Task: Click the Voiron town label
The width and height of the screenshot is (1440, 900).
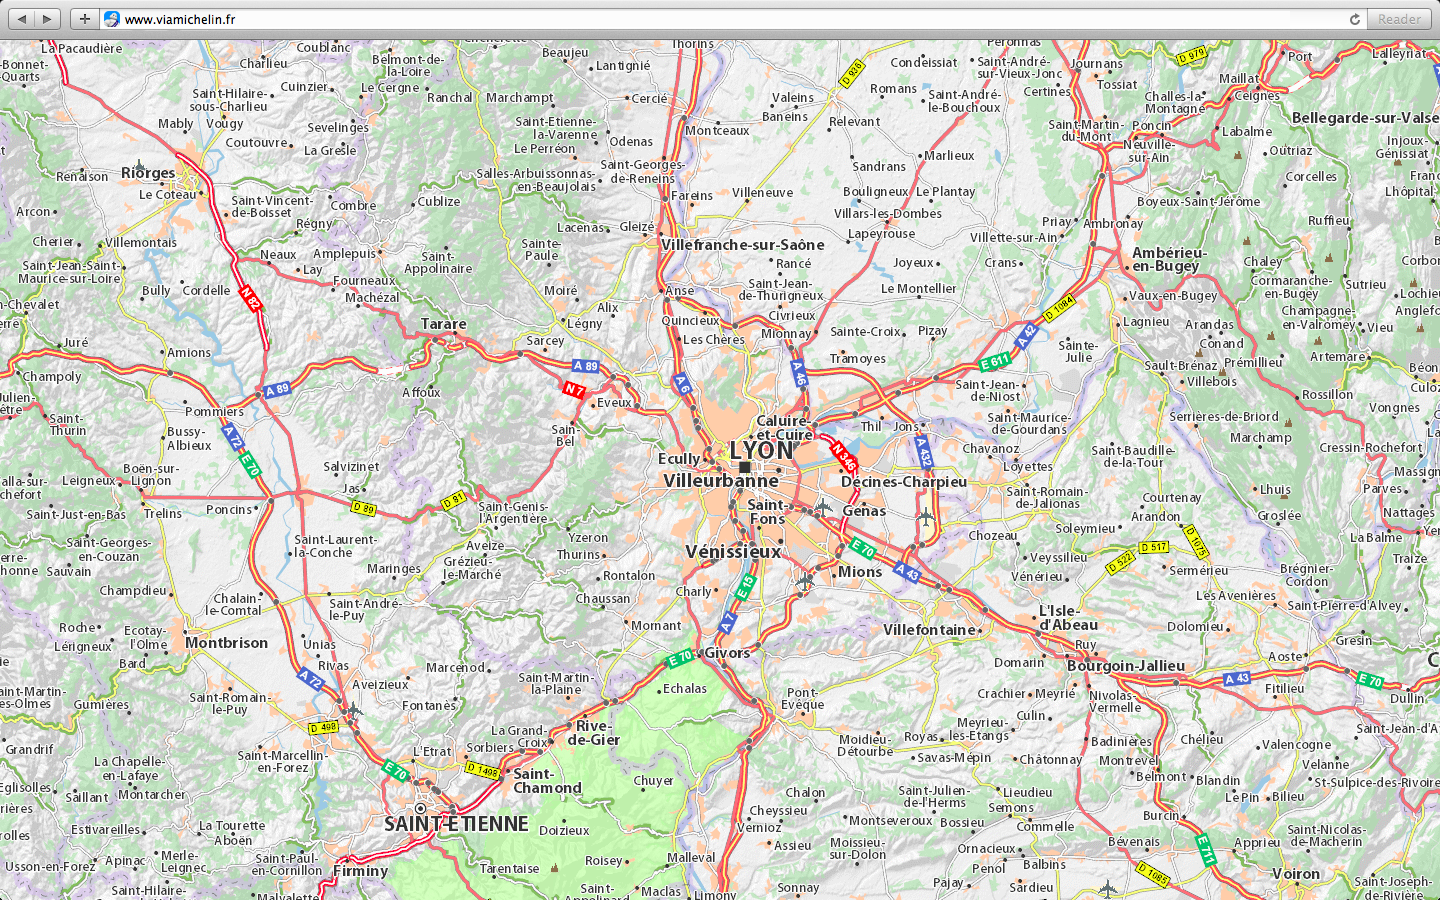Action: coord(1296,874)
